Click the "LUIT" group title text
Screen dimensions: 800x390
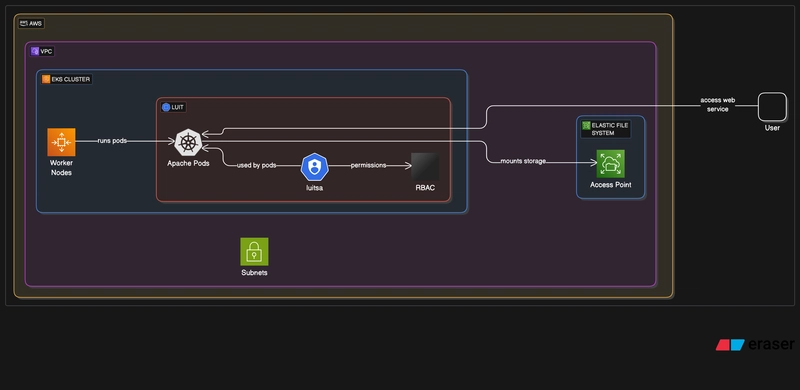tap(178, 107)
